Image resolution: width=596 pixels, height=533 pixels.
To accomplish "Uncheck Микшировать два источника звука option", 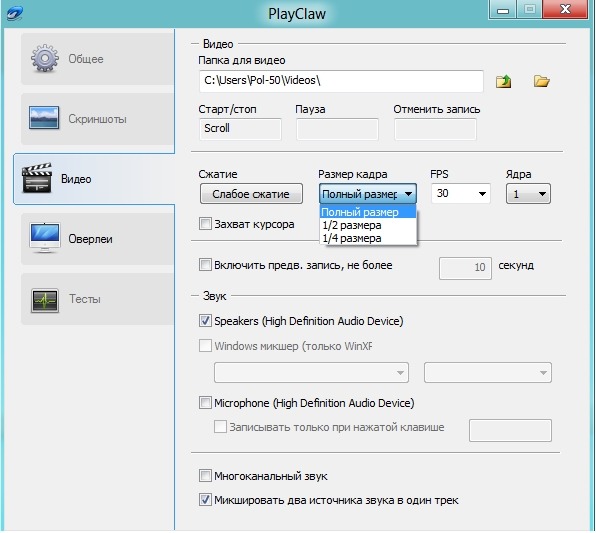I will point(205,500).
